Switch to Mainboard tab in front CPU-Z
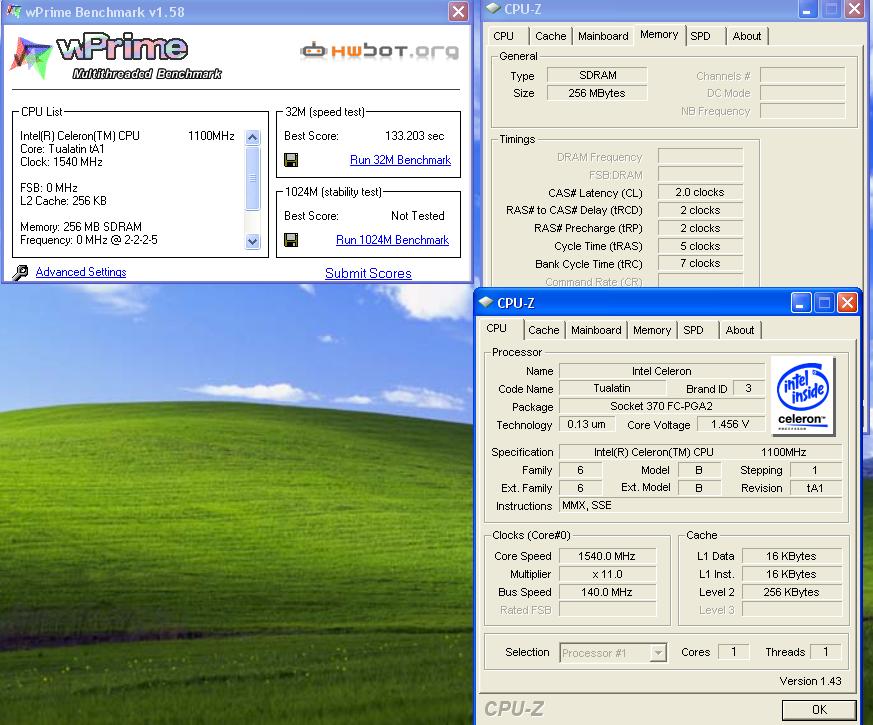This screenshot has width=873, height=725. pos(596,330)
